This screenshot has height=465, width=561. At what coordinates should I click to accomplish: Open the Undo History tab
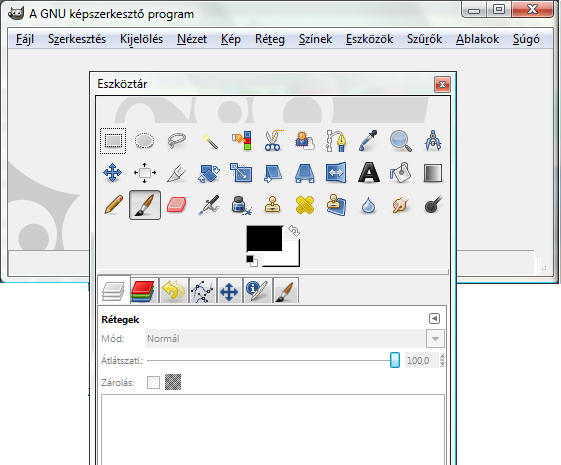tap(174, 291)
